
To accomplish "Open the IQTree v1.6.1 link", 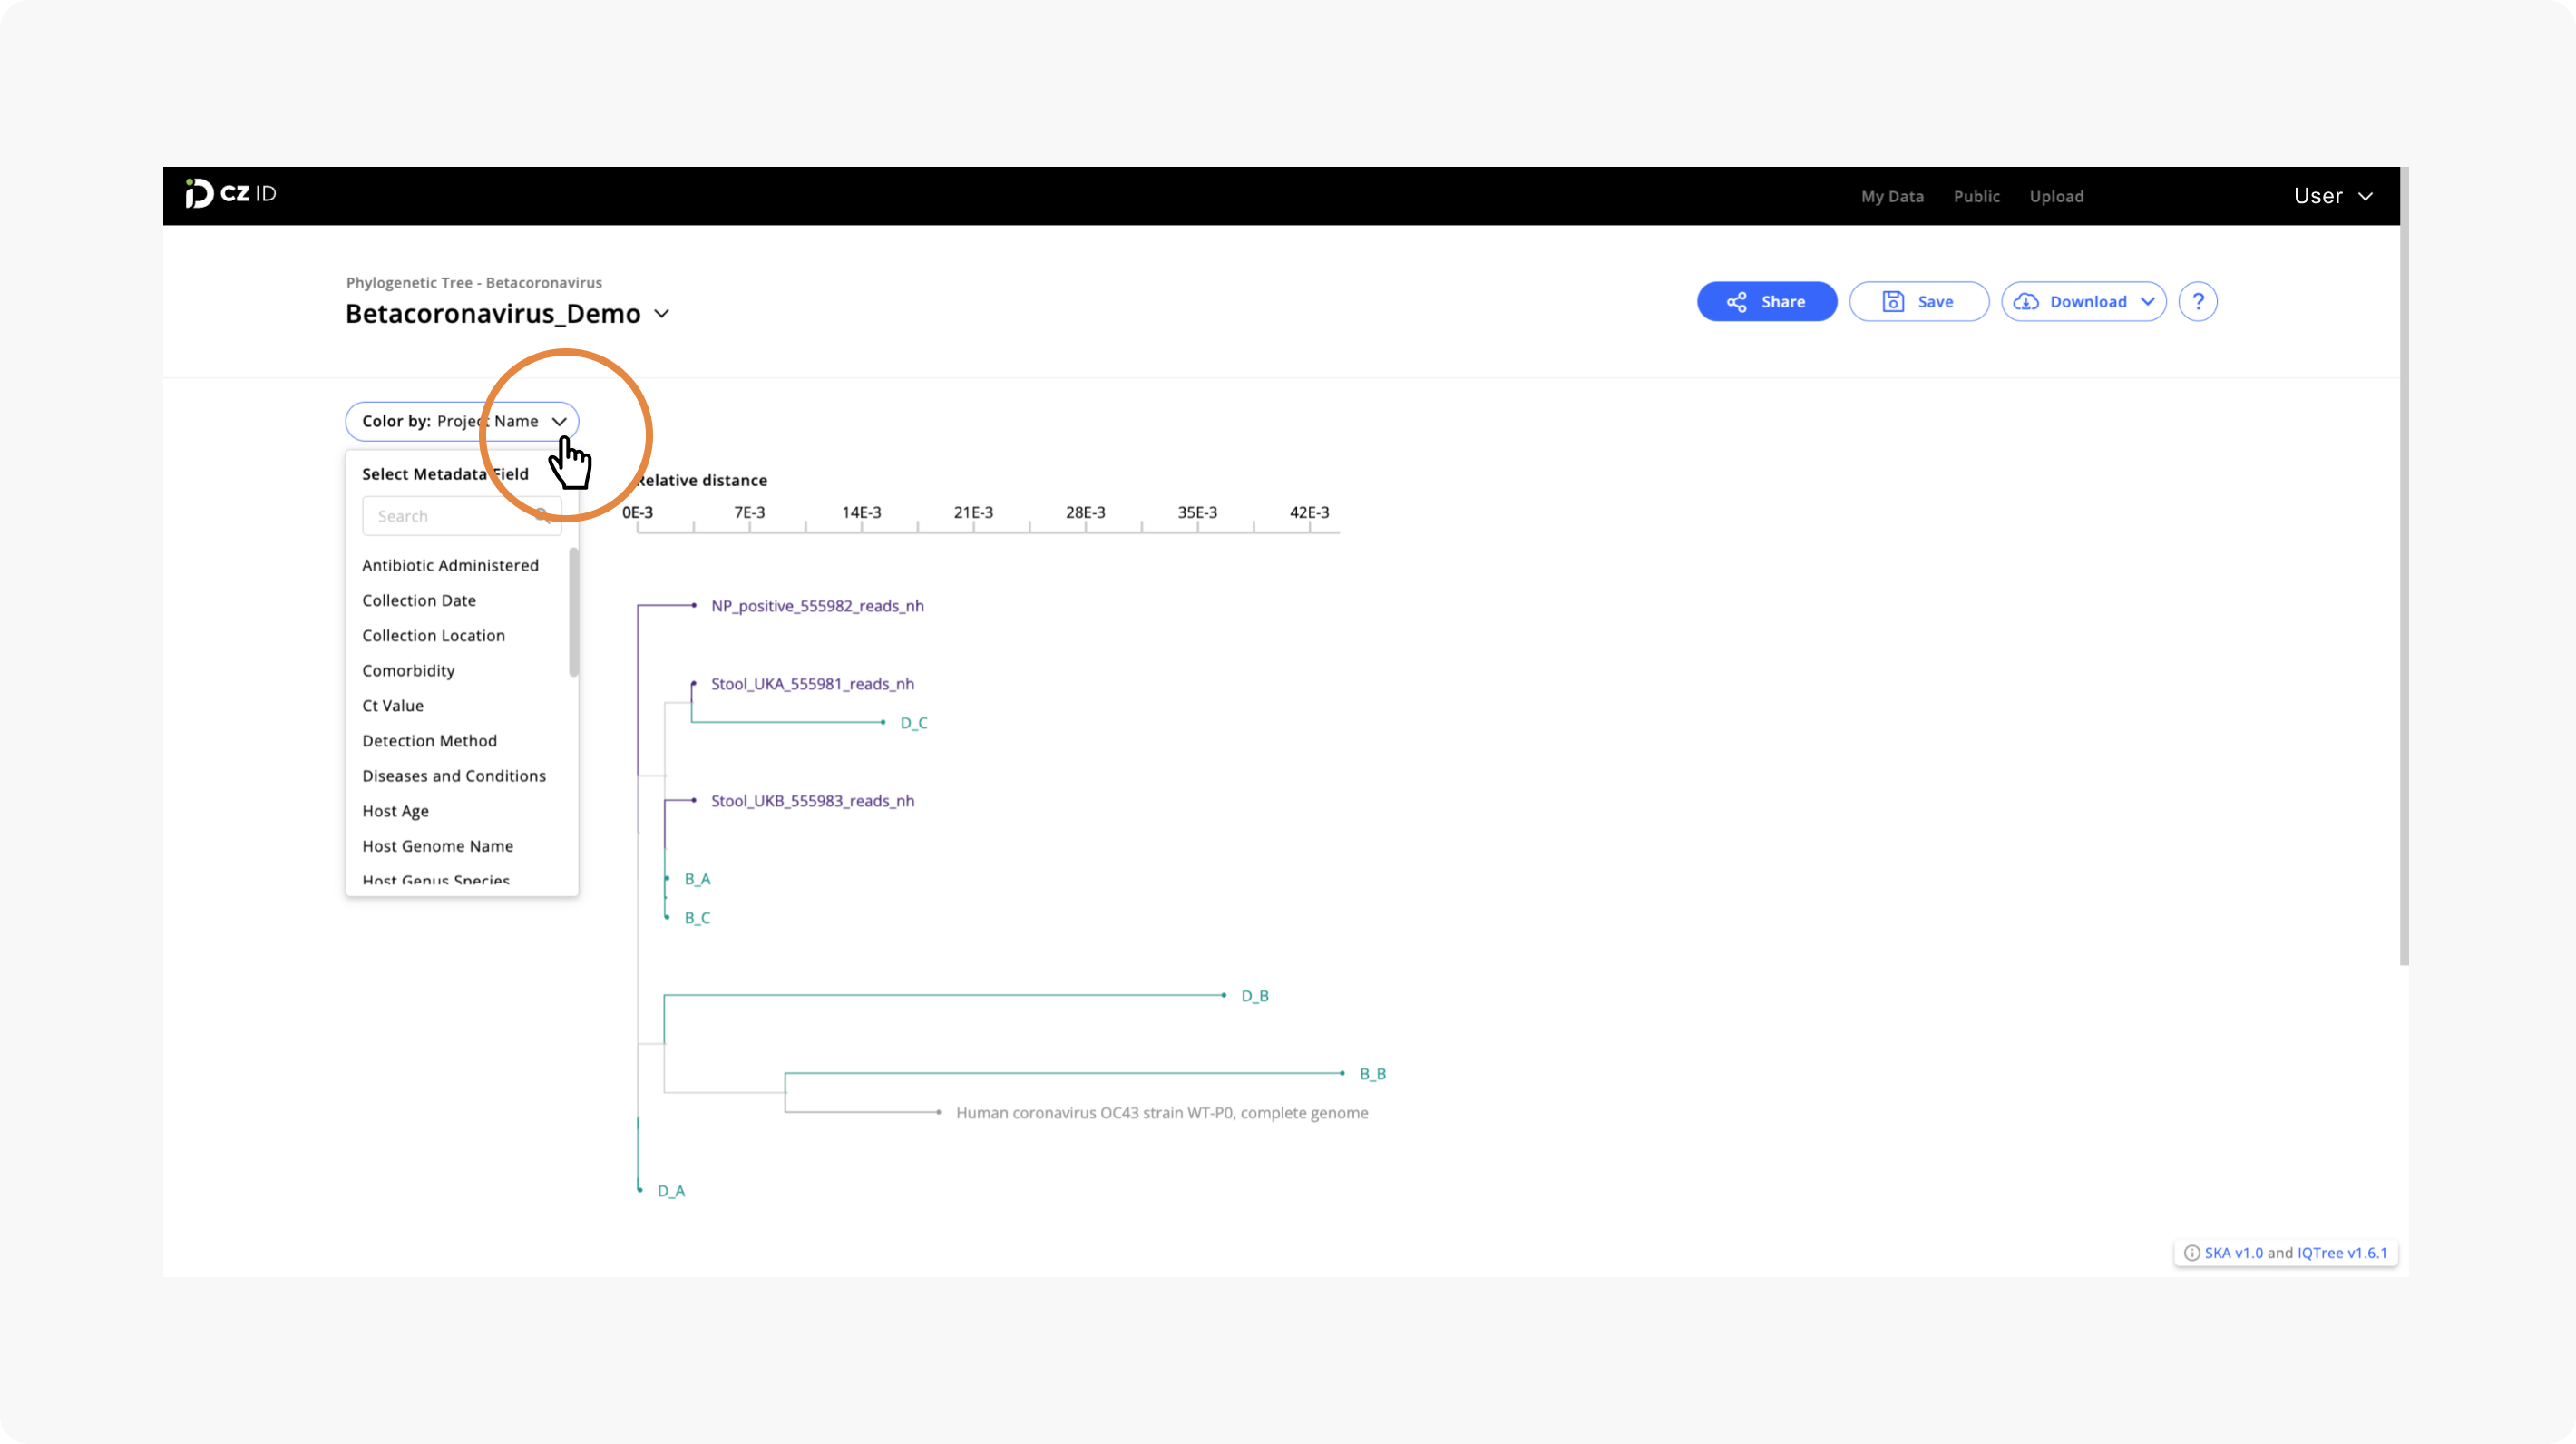I will pyautogui.click(x=2341, y=1253).
